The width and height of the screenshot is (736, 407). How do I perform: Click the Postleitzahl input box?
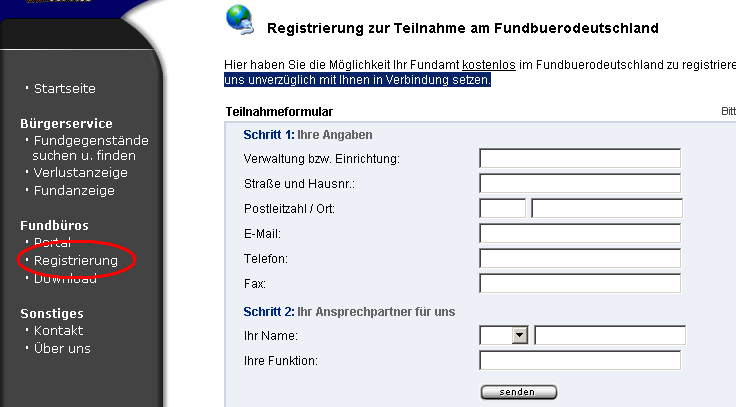point(502,208)
